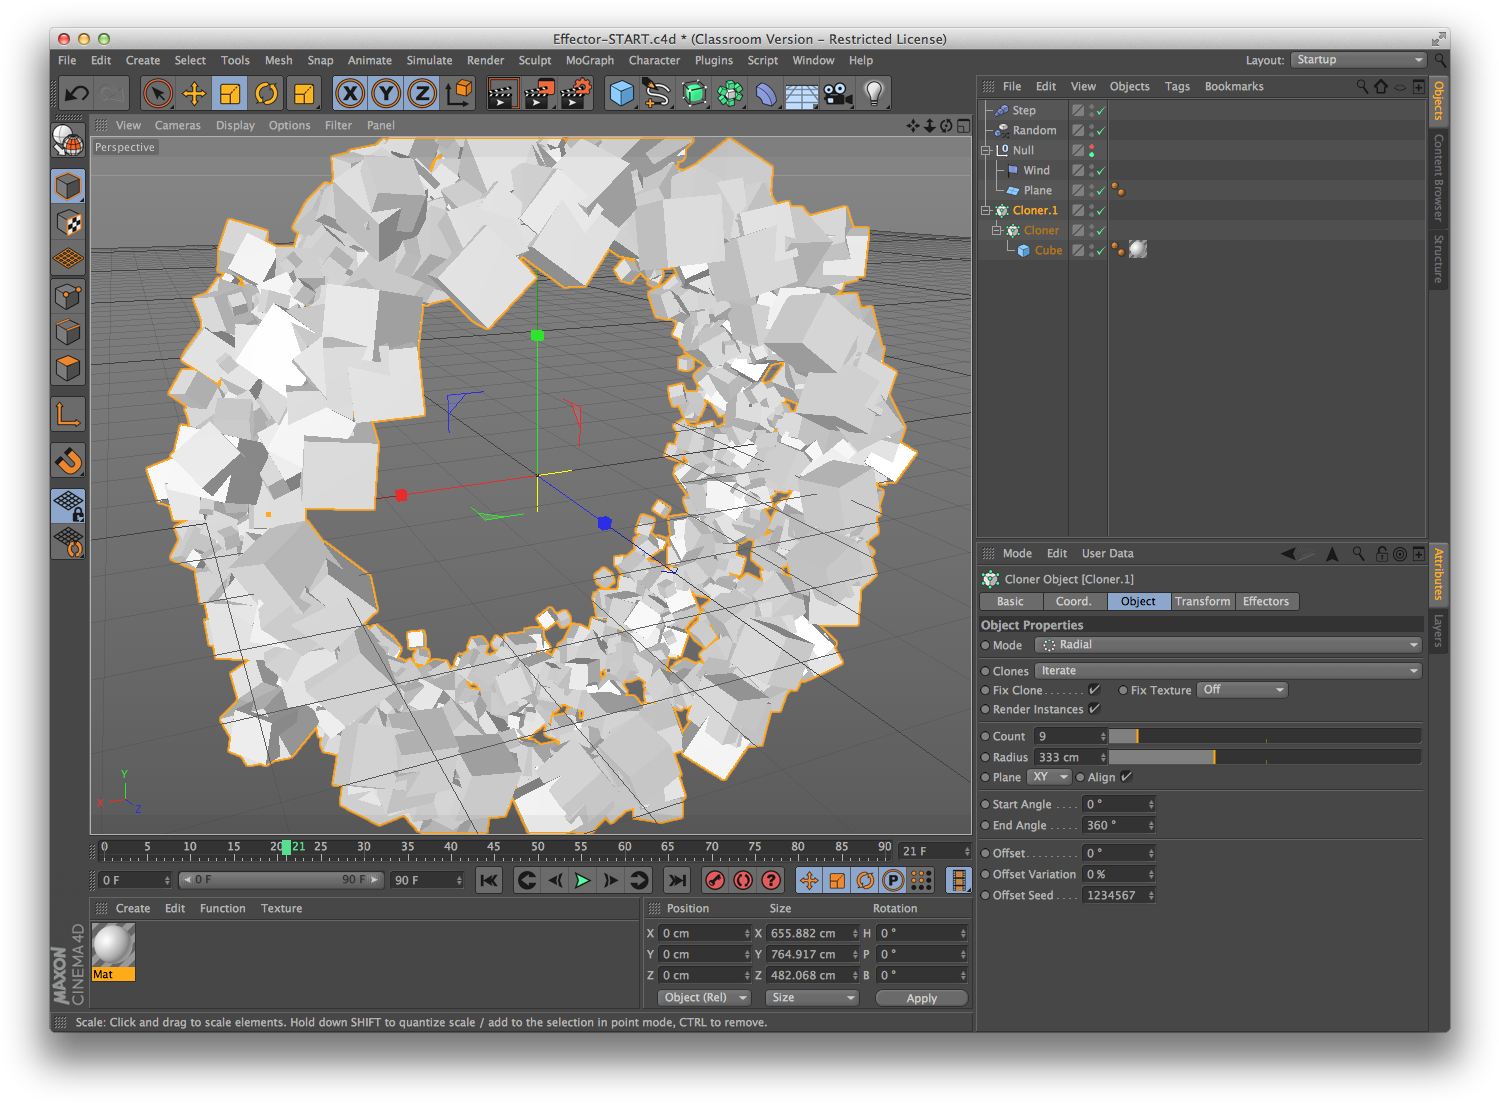The width and height of the screenshot is (1499, 1103).
Task: Open the Mode Radial dropdown
Action: pyautogui.click(x=1228, y=645)
